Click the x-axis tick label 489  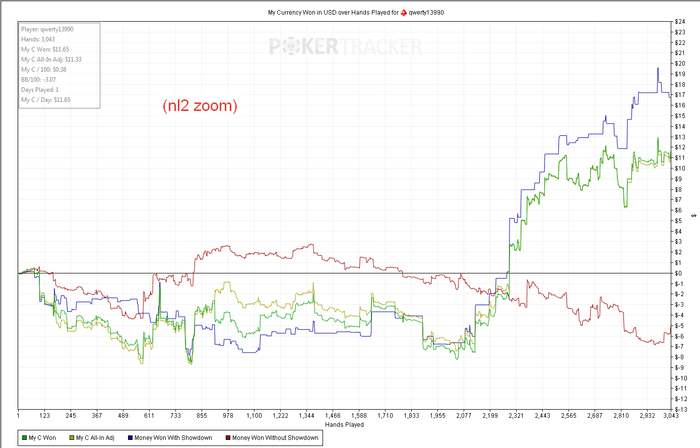[x=123, y=415]
